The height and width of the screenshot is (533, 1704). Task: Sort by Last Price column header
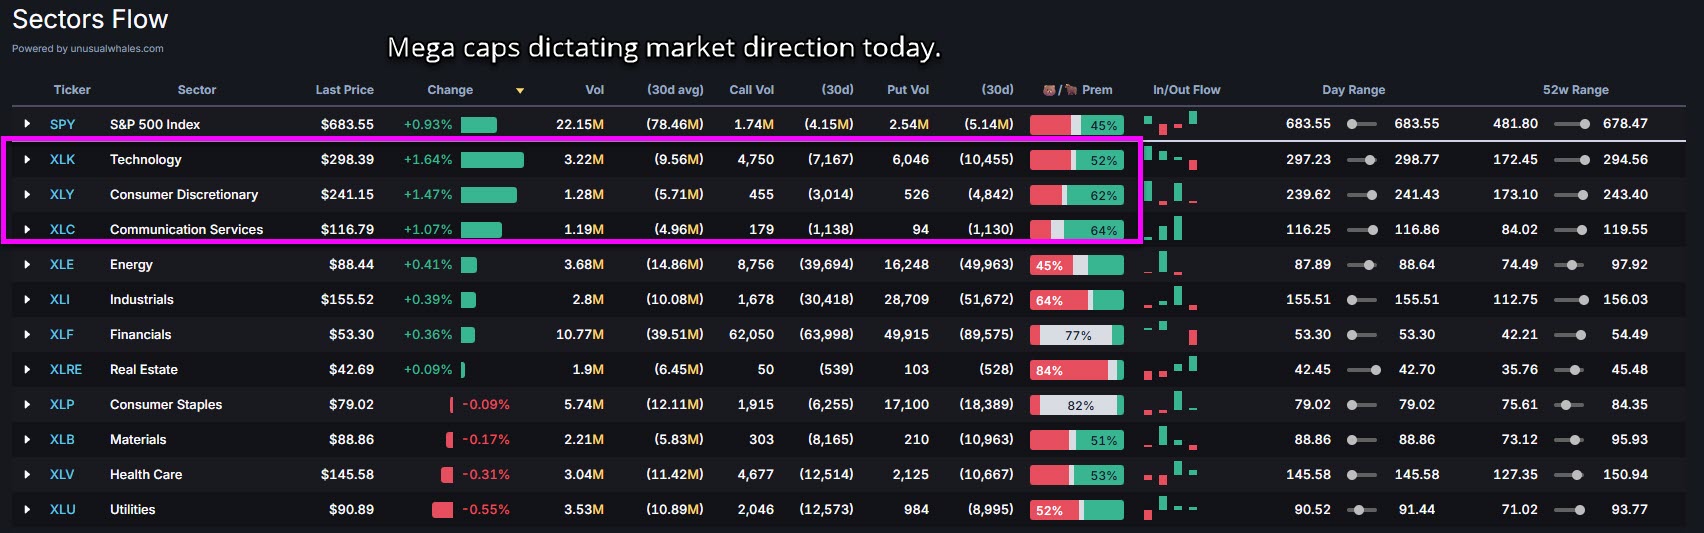[x=344, y=90]
